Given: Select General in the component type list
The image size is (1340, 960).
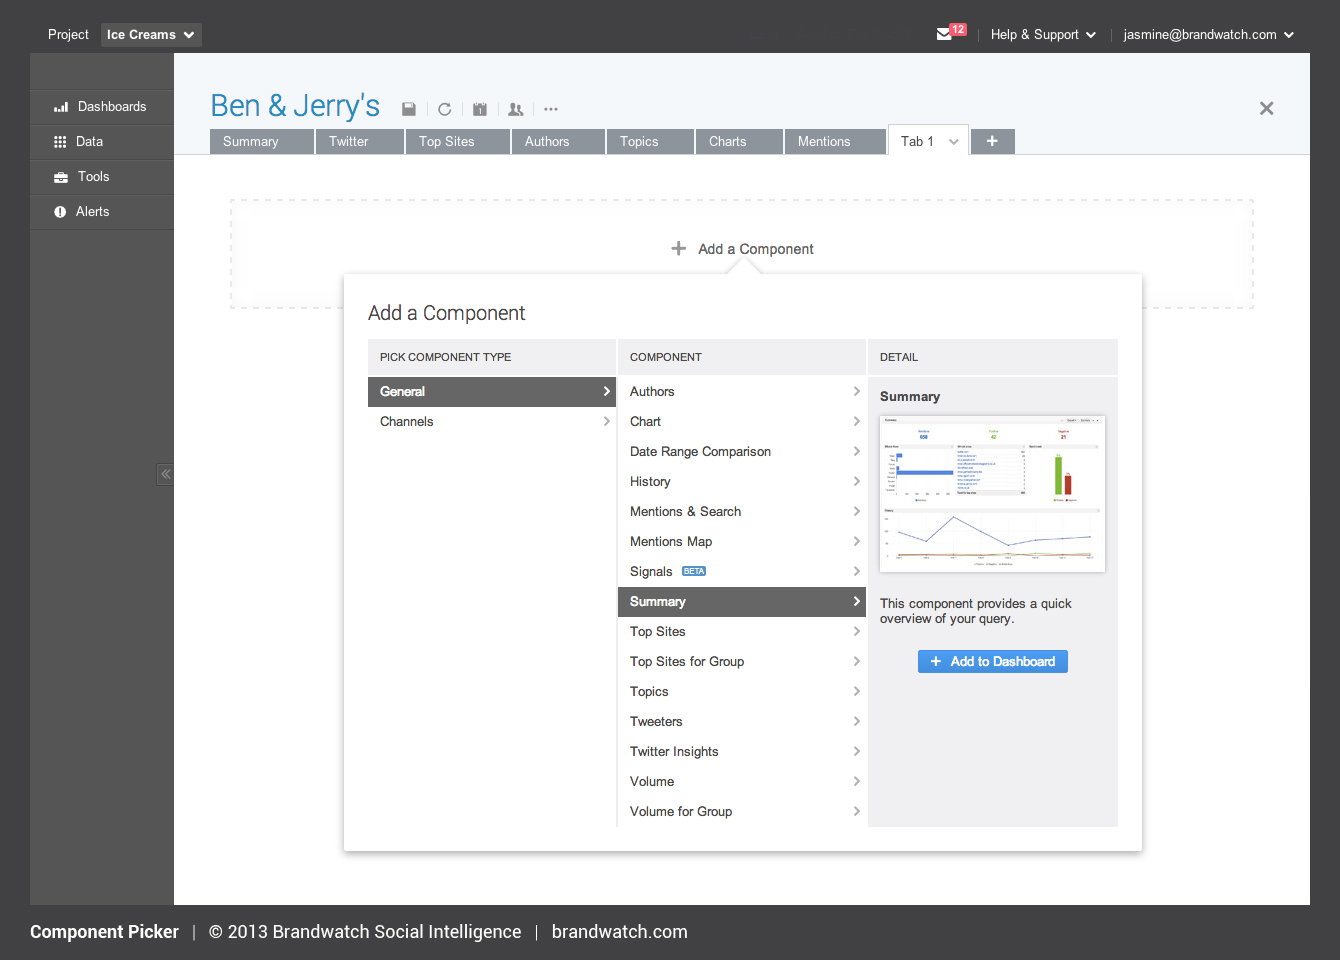Looking at the screenshot, I should pos(492,392).
